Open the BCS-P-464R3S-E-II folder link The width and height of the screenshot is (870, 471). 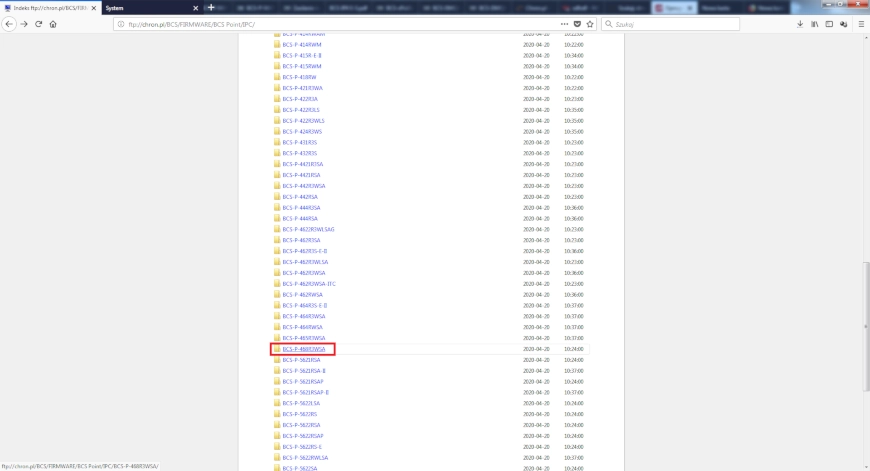(x=305, y=306)
